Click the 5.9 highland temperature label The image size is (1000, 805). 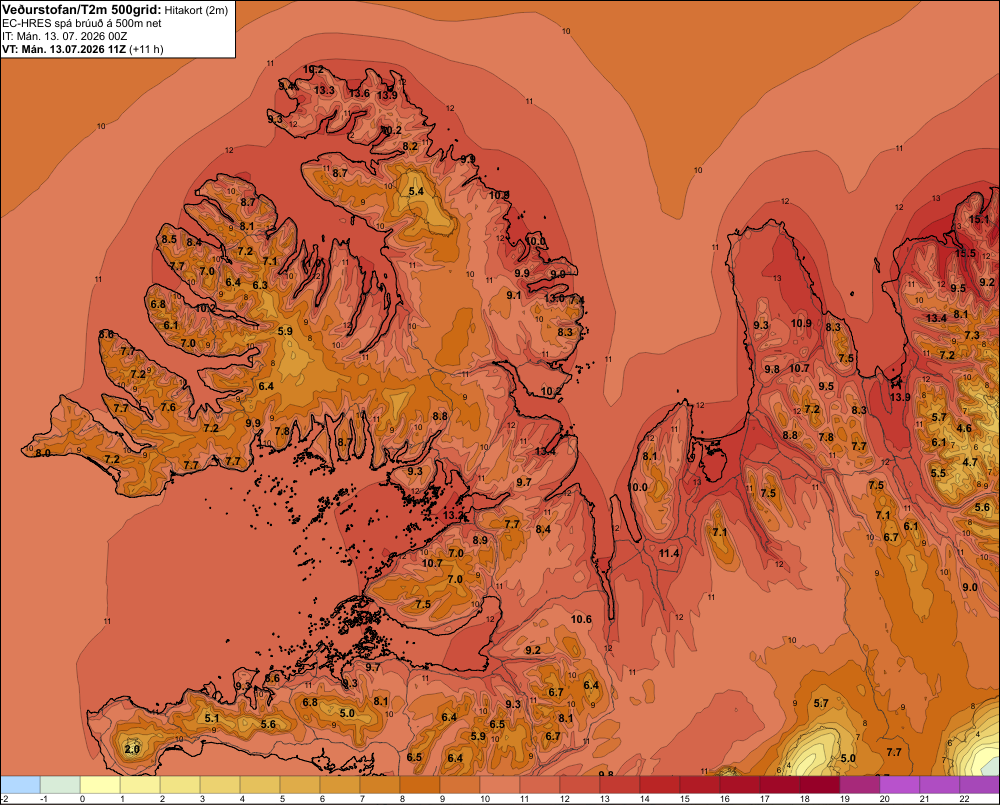285,331
